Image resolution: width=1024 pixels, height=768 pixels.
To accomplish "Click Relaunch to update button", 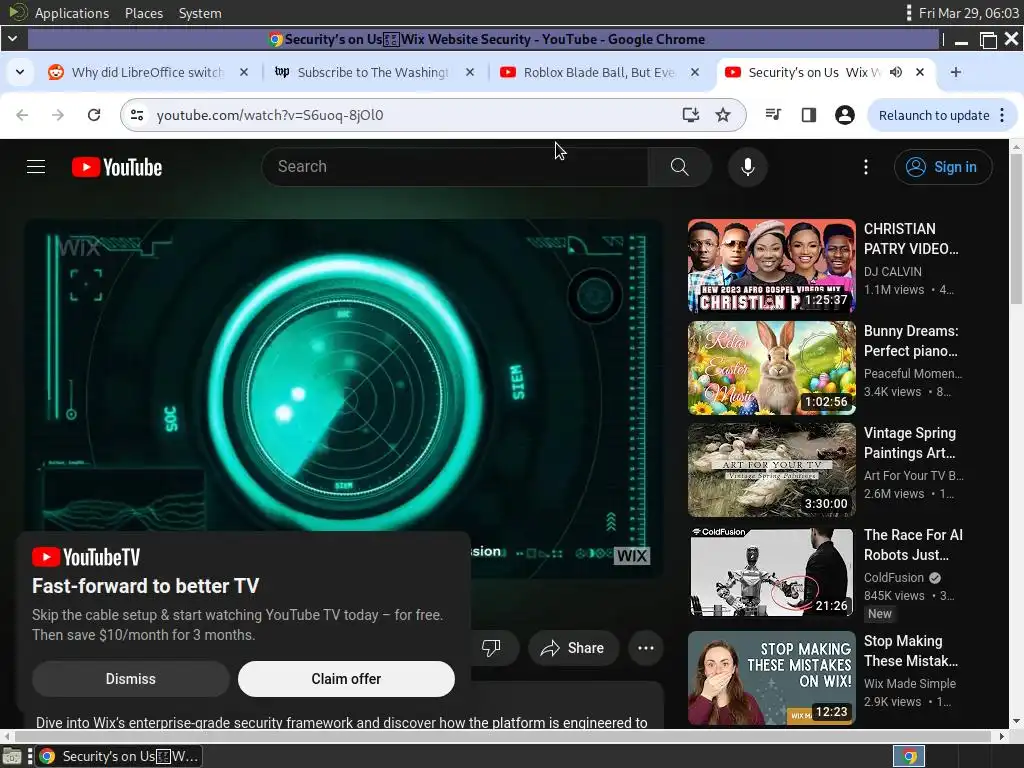I will (934, 115).
